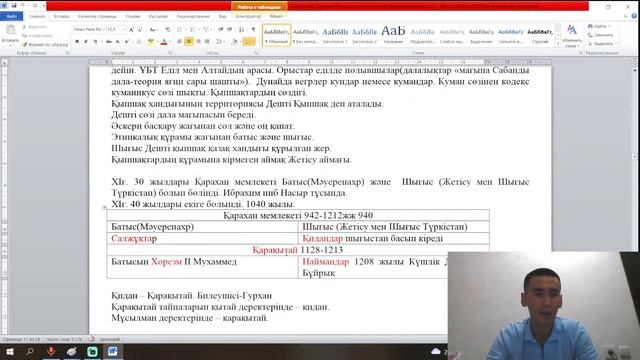Image resolution: width=640 pixels, height=360 pixels.
Task: Switch to table Layout (Макет) tab
Action: (x=276, y=16)
